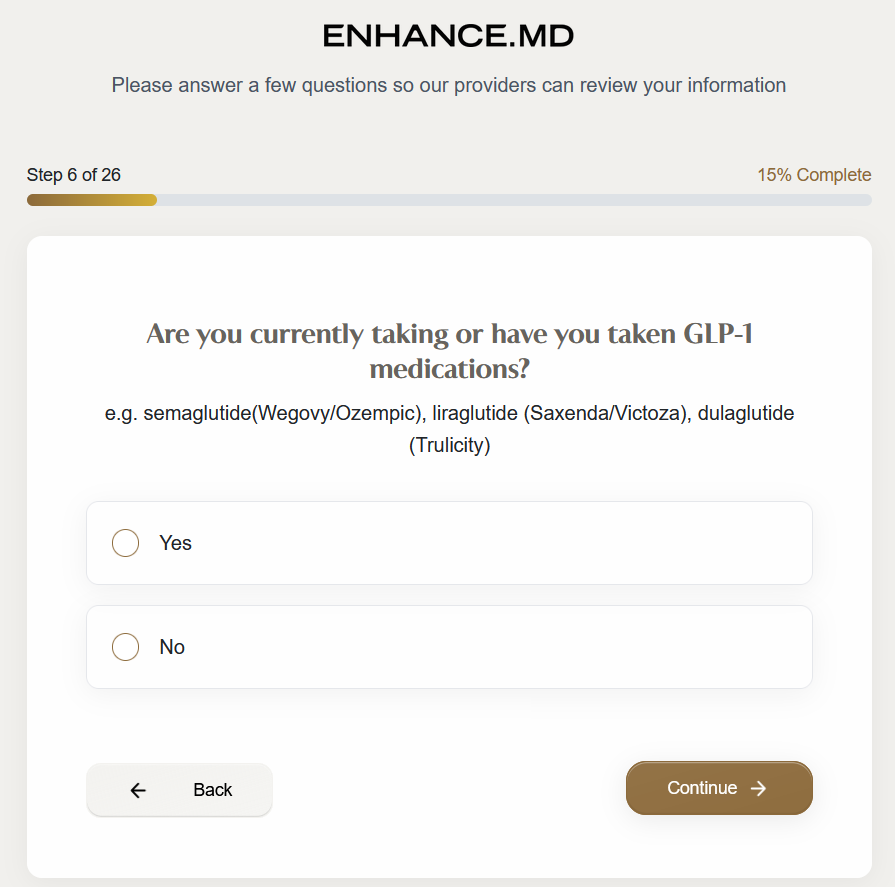The width and height of the screenshot is (895, 887).
Task: Choose the No answer label text
Action: point(172,647)
